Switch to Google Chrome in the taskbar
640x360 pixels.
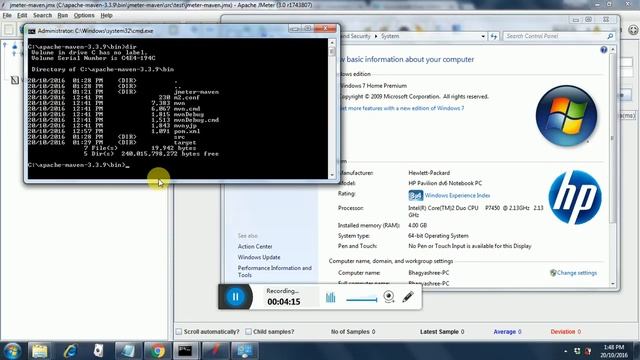pos(158,351)
